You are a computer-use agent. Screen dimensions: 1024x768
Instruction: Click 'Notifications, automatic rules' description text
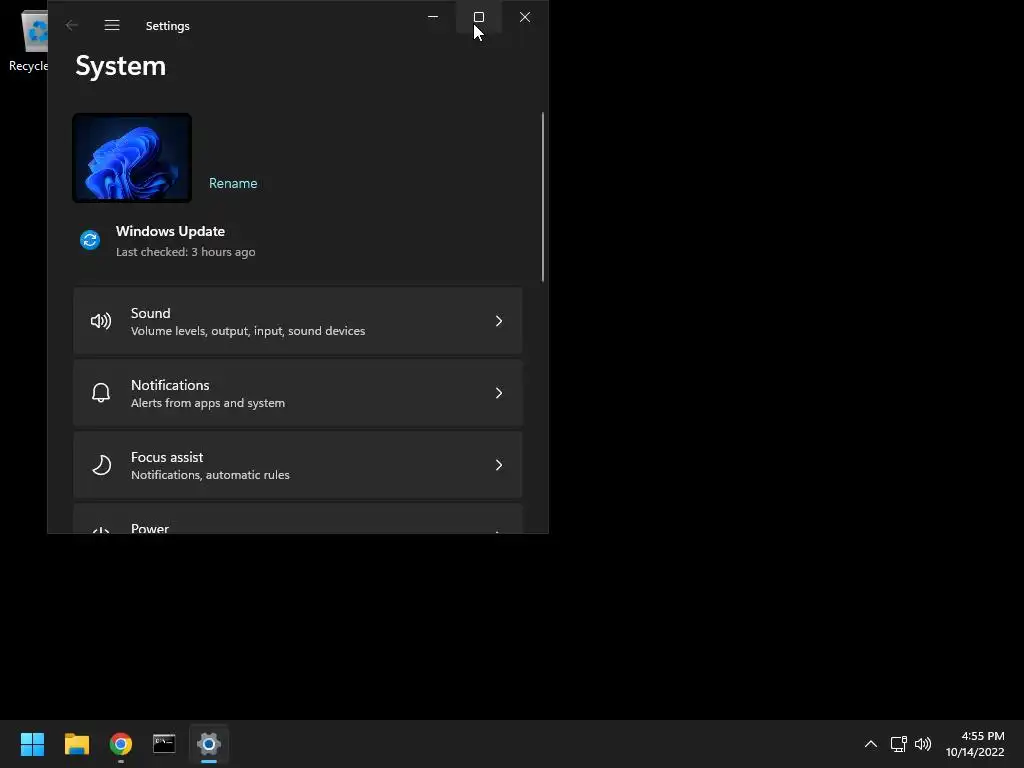coord(210,475)
